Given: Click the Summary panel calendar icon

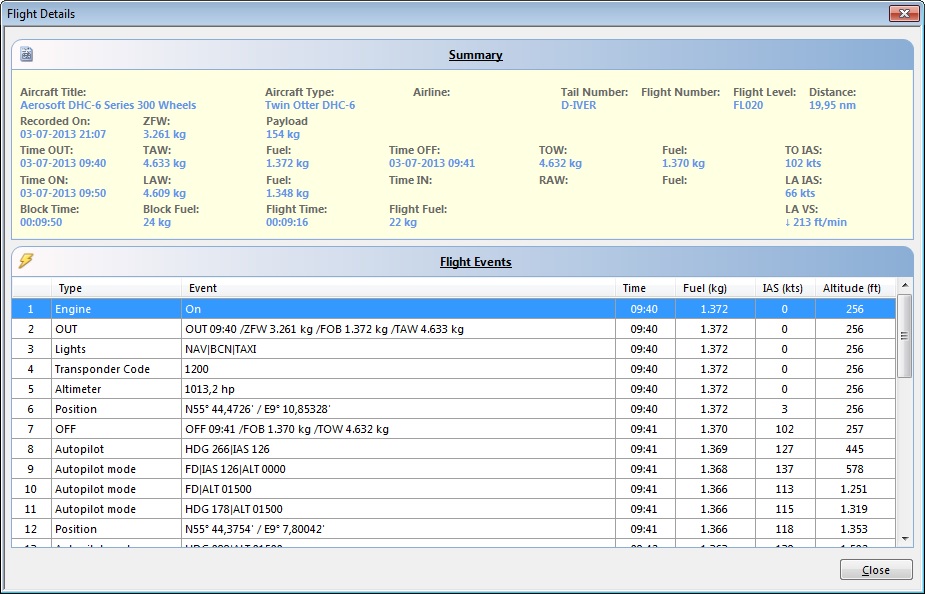Looking at the screenshot, I should point(27,54).
